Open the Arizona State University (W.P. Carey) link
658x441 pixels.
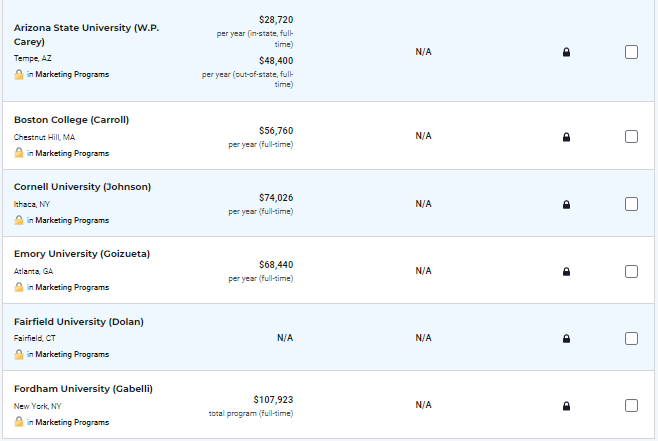tap(86, 34)
